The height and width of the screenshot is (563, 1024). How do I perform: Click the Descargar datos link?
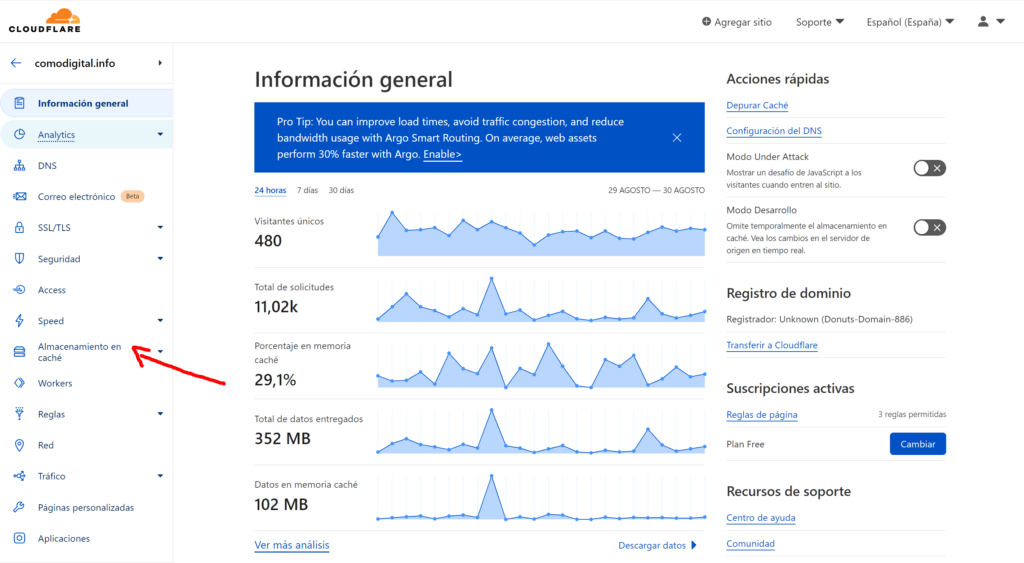652,545
